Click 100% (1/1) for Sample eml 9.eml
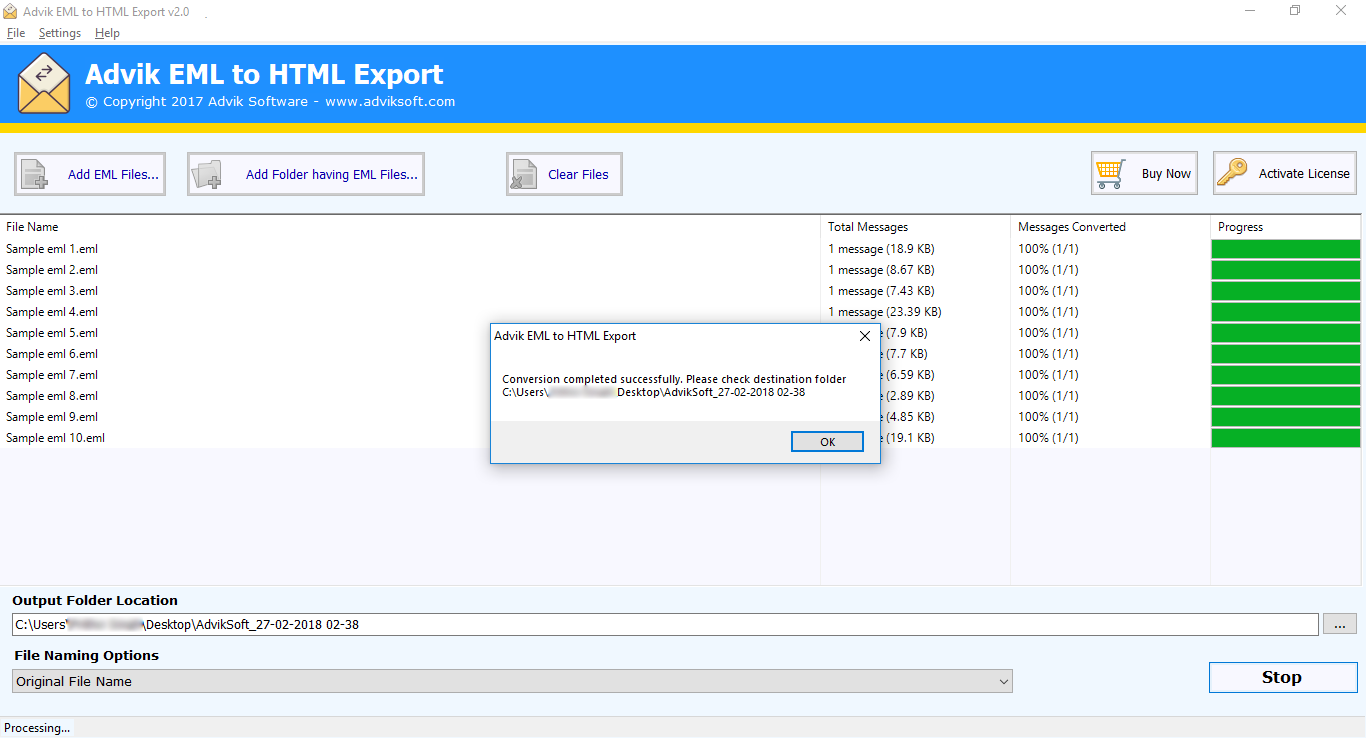1366x738 pixels. point(1048,417)
